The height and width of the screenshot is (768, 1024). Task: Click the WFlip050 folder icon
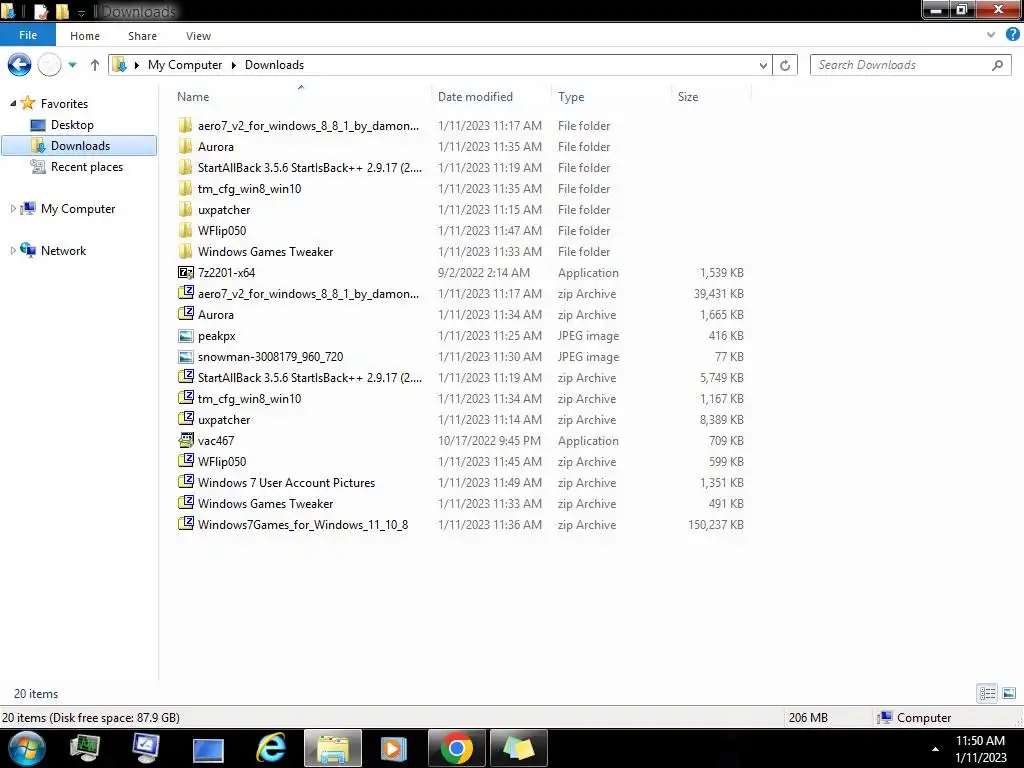point(185,231)
